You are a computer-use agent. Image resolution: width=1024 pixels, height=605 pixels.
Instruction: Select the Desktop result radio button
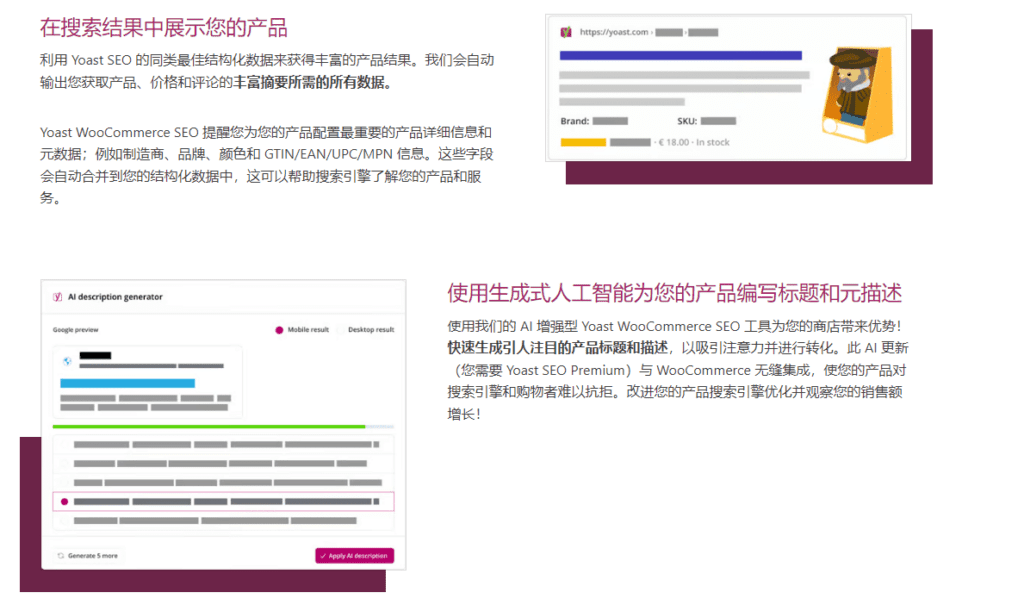coord(340,330)
